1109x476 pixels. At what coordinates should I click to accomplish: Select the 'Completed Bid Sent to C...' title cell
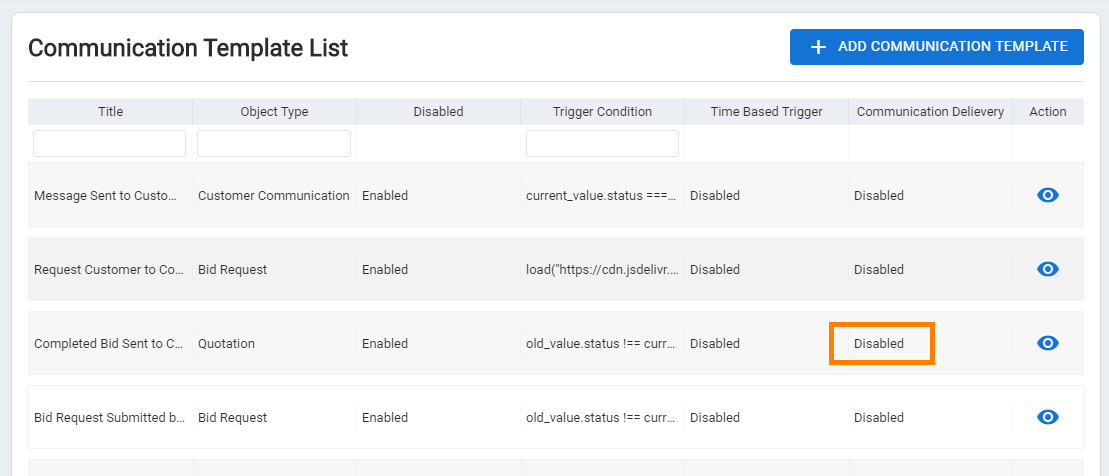tap(109, 344)
